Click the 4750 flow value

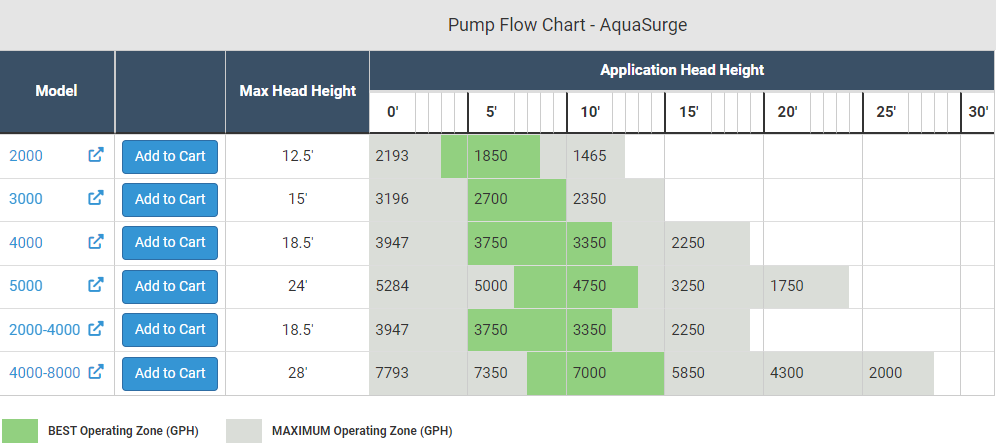coord(589,286)
